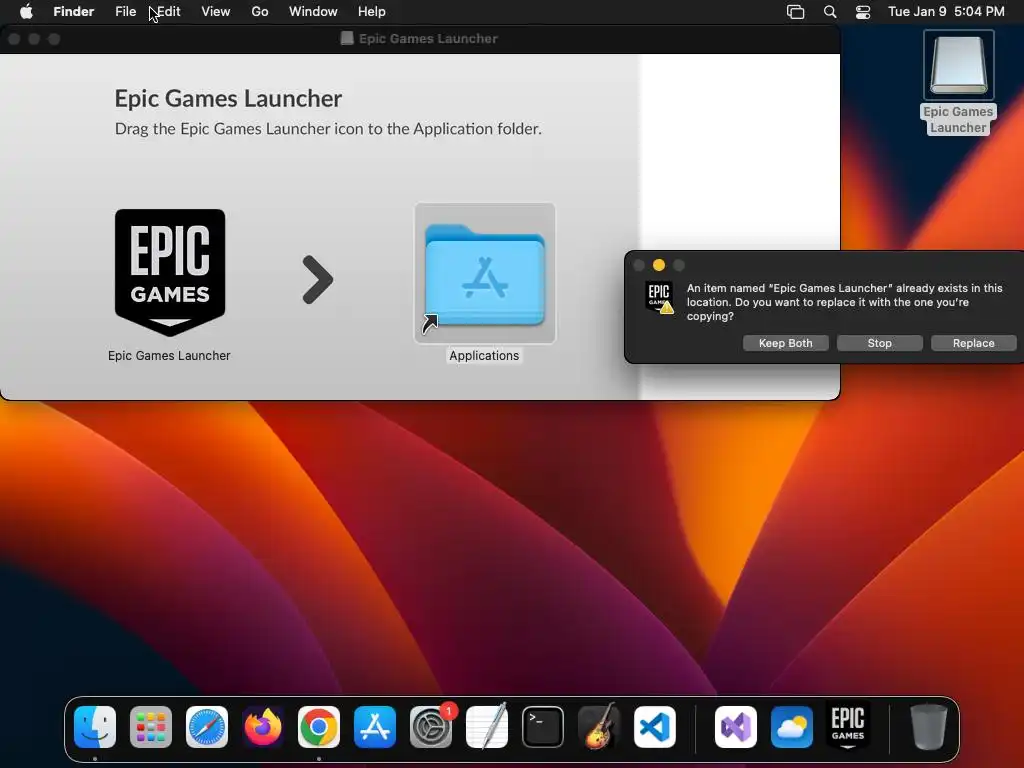Open the Help menu
1024x768 pixels.
372,12
